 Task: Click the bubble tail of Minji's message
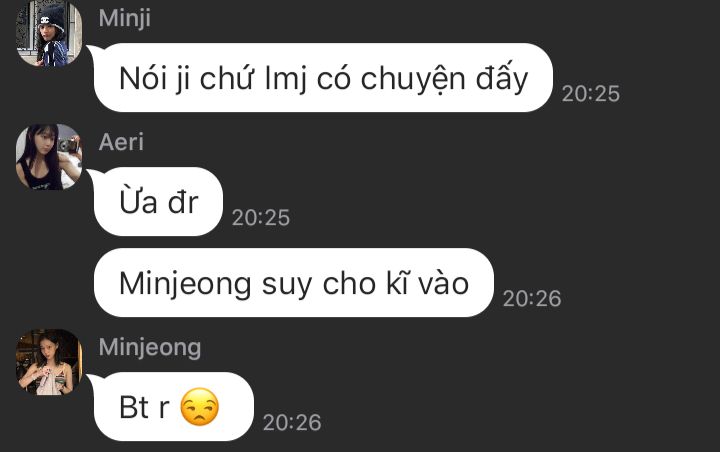(92, 51)
